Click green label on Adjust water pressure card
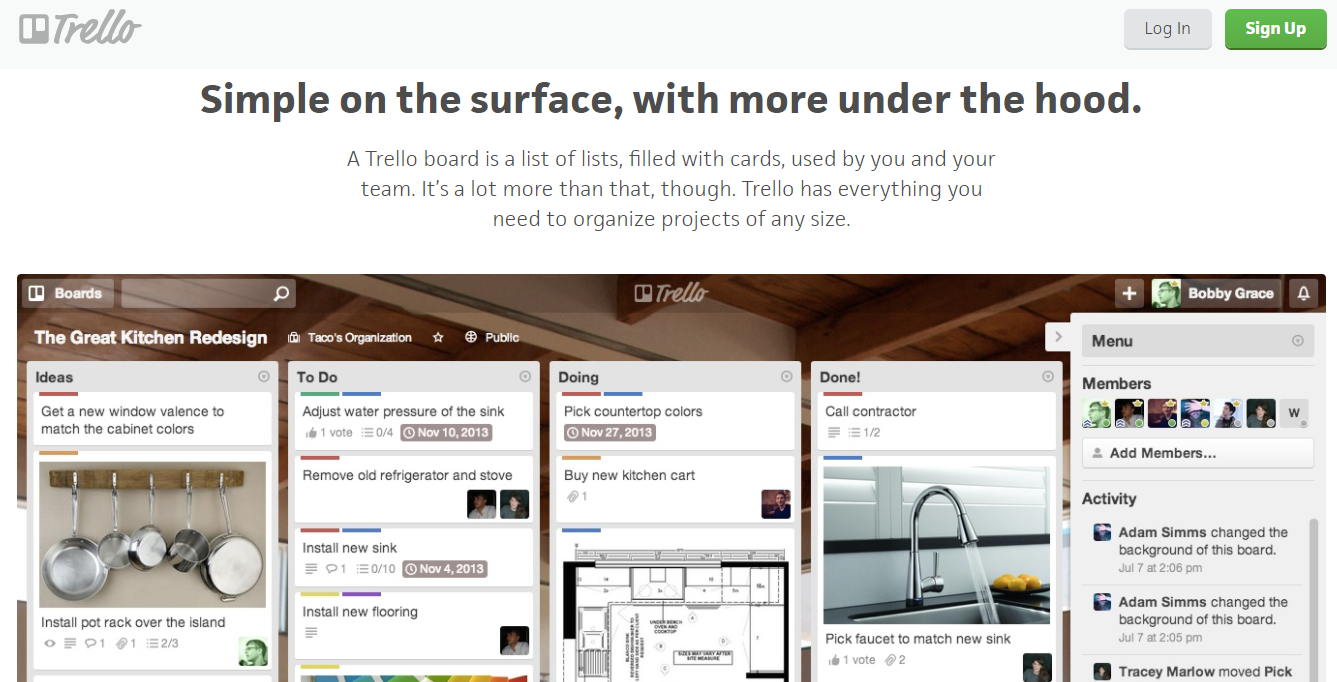The height and width of the screenshot is (682, 1337). pyautogui.click(x=320, y=394)
